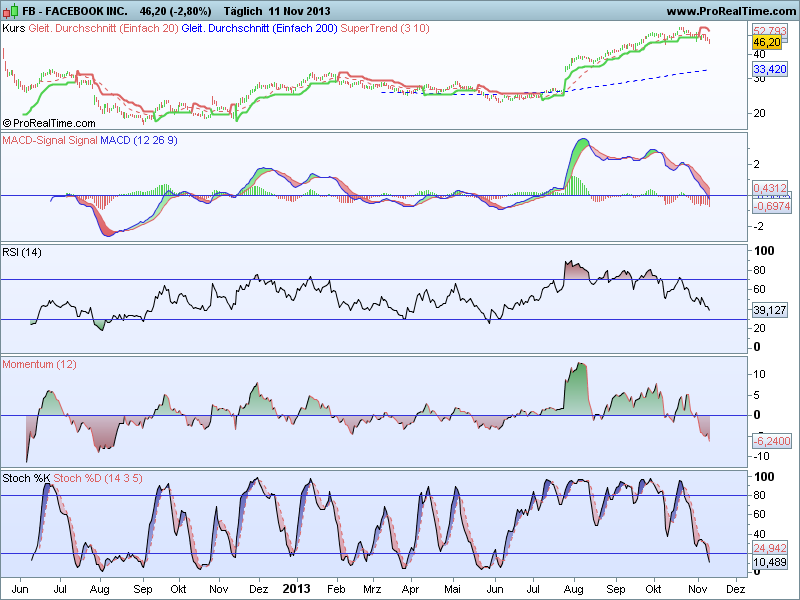Click the Kurs legend label
This screenshot has height=600, width=800.
13,28
